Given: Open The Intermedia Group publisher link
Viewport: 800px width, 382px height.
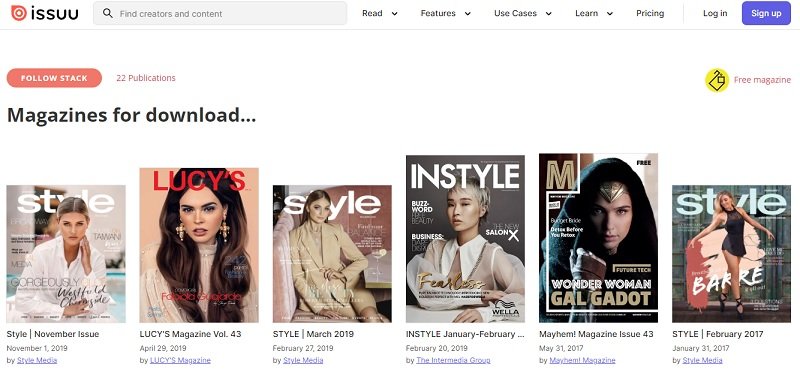Looking at the screenshot, I should tap(453, 360).
